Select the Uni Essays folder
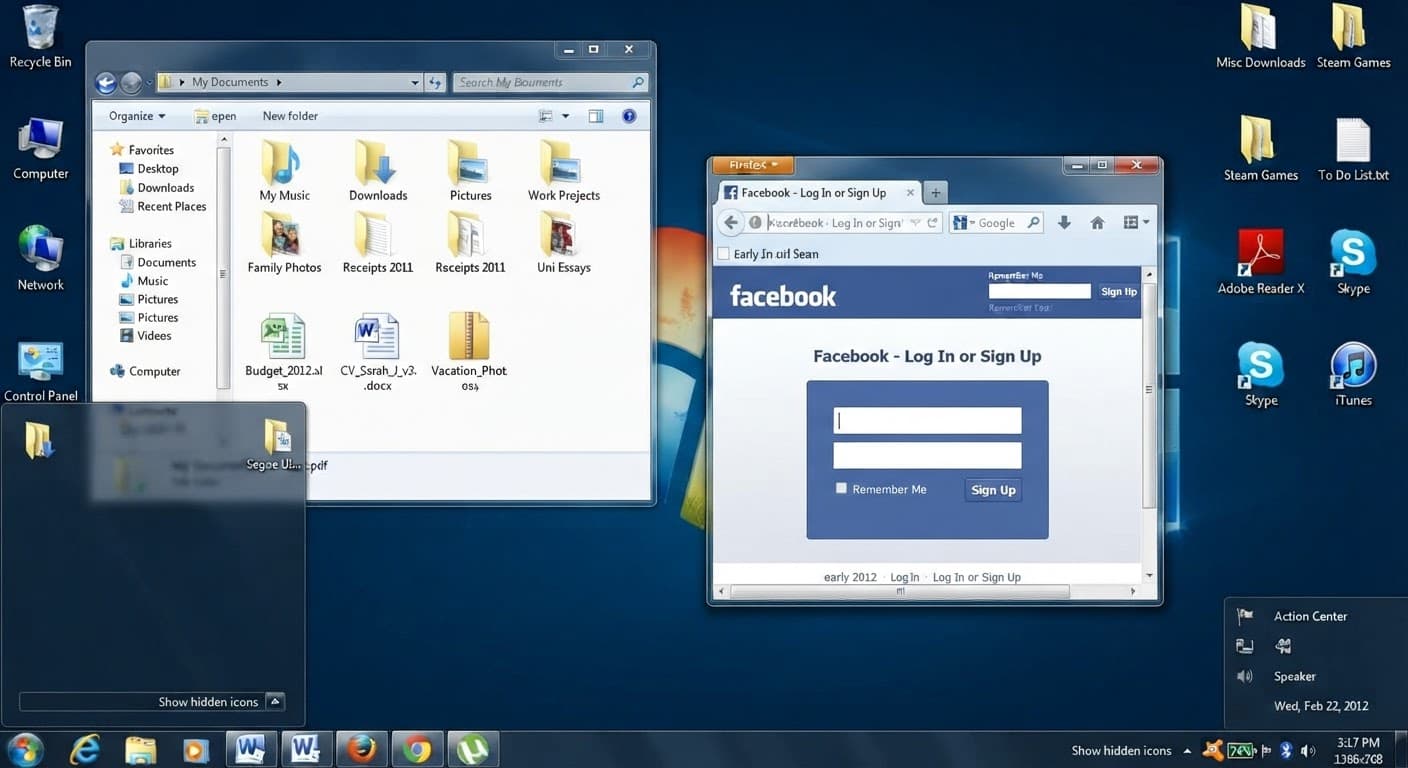 pyautogui.click(x=564, y=243)
